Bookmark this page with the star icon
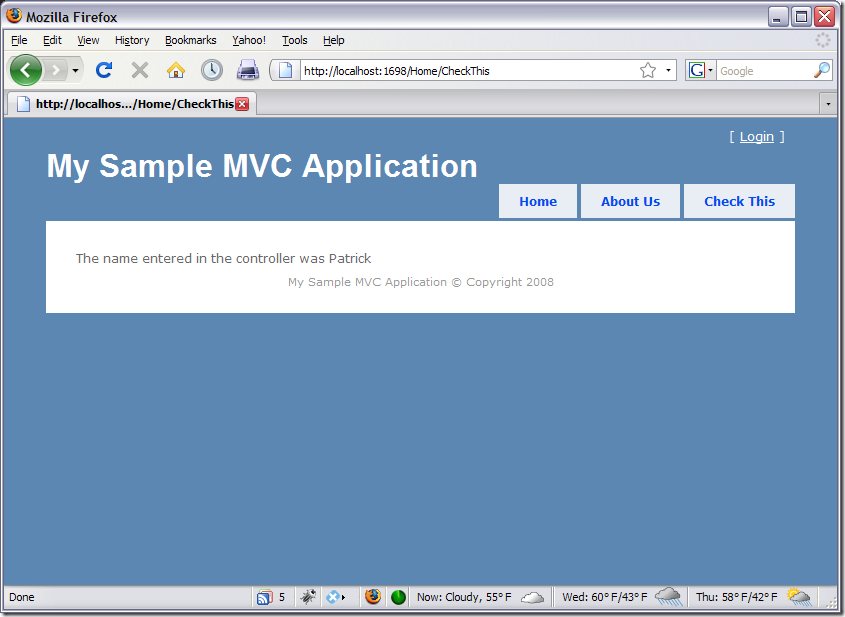This screenshot has width=845, height=617. 647,70
